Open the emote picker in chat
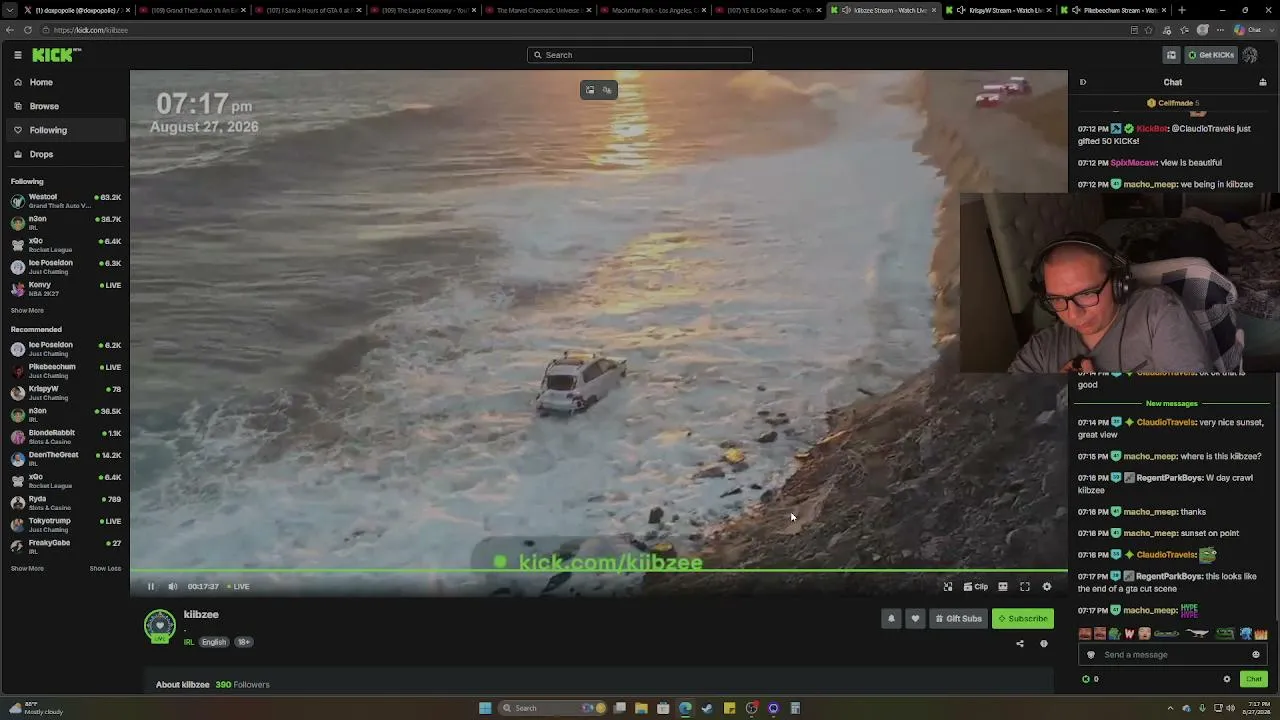This screenshot has height=720, width=1280. point(1256,655)
